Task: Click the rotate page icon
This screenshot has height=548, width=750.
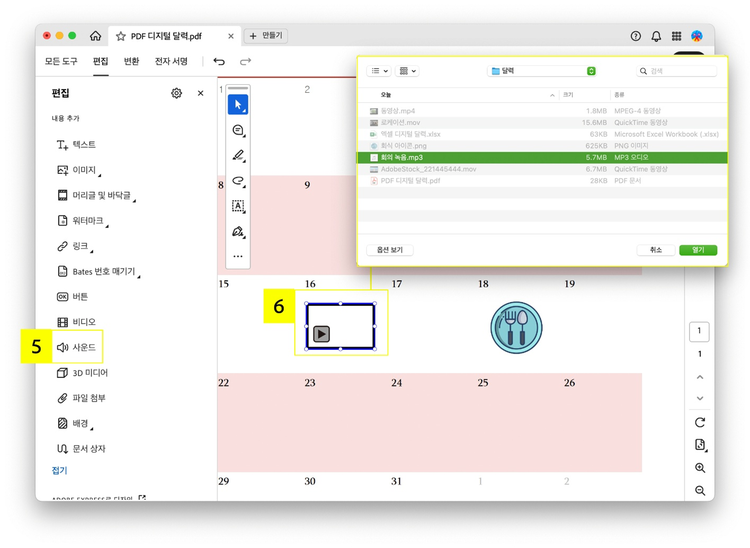Action: 700,422
